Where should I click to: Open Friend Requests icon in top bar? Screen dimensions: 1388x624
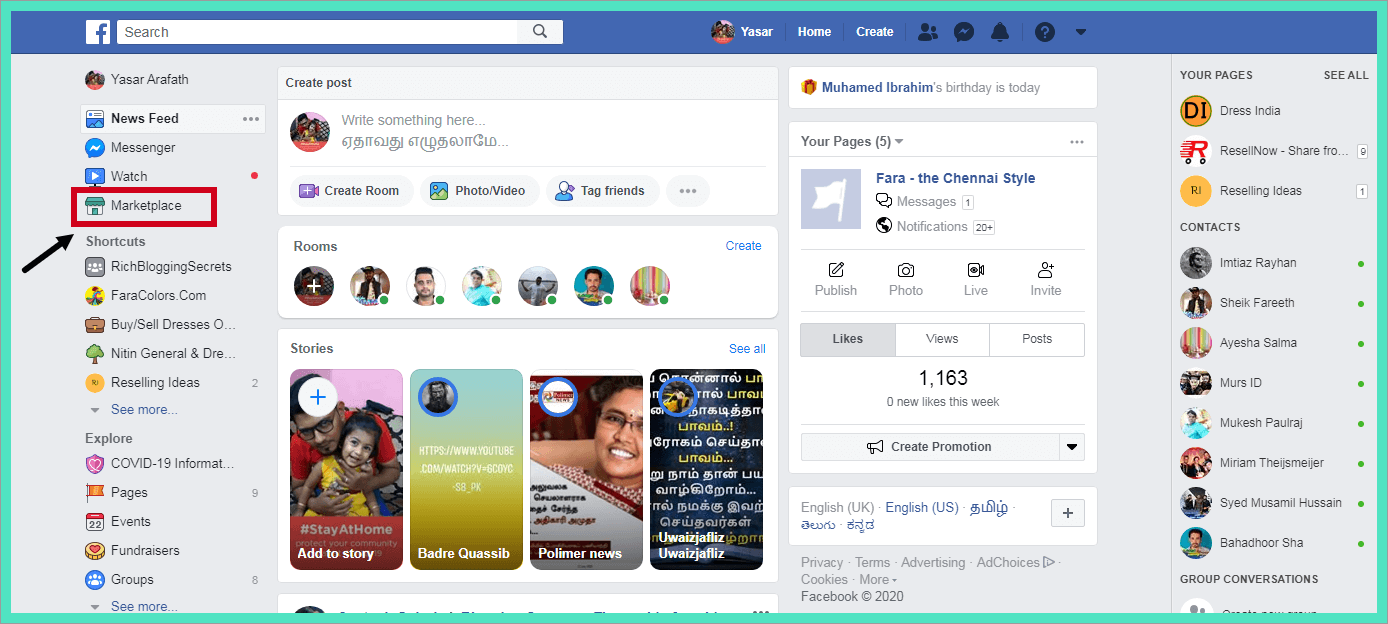click(x=927, y=32)
